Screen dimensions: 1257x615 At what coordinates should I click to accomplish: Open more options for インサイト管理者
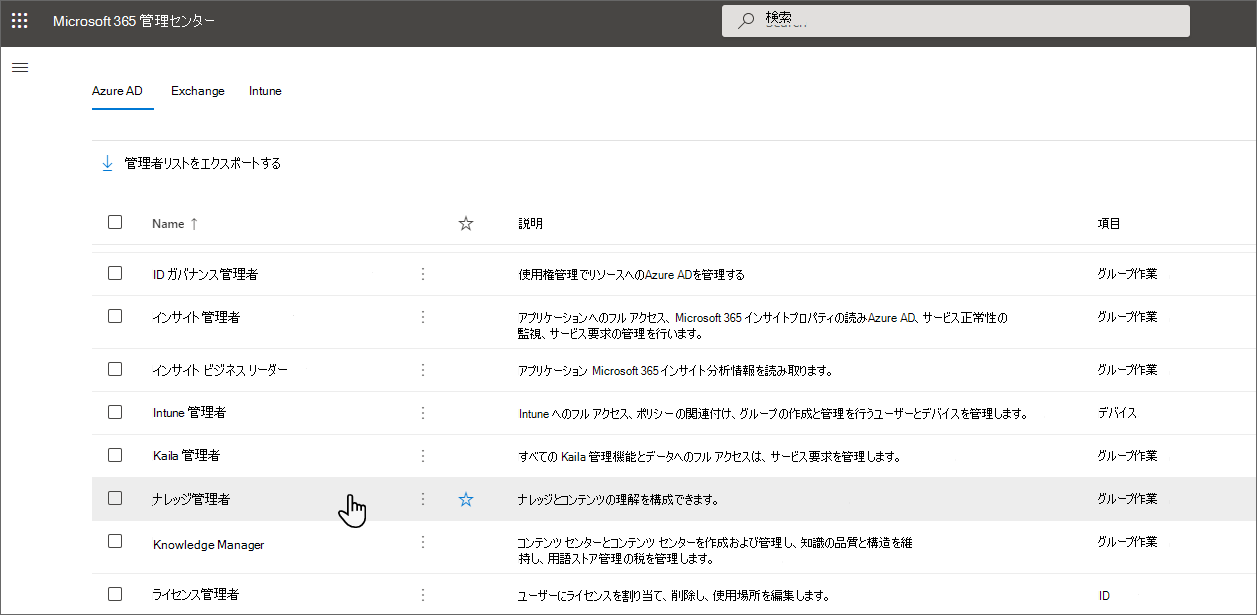422,315
